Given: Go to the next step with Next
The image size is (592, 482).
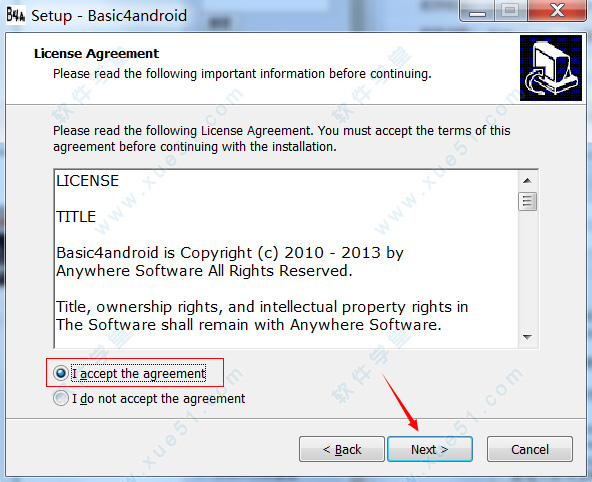Looking at the screenshot, I should [430, 449].
